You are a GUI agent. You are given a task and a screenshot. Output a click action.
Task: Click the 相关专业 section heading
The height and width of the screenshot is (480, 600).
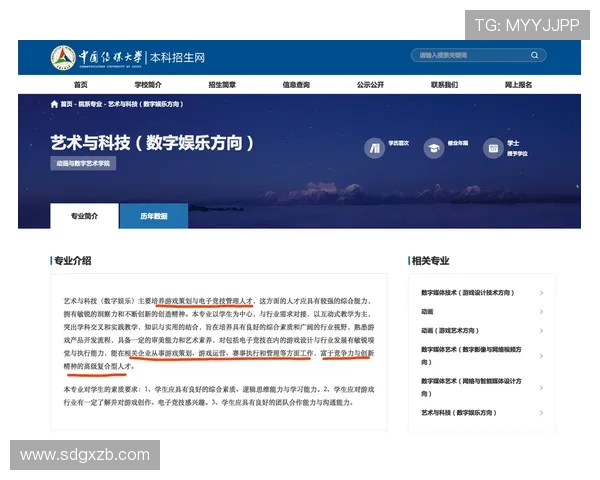coord(430,261)
